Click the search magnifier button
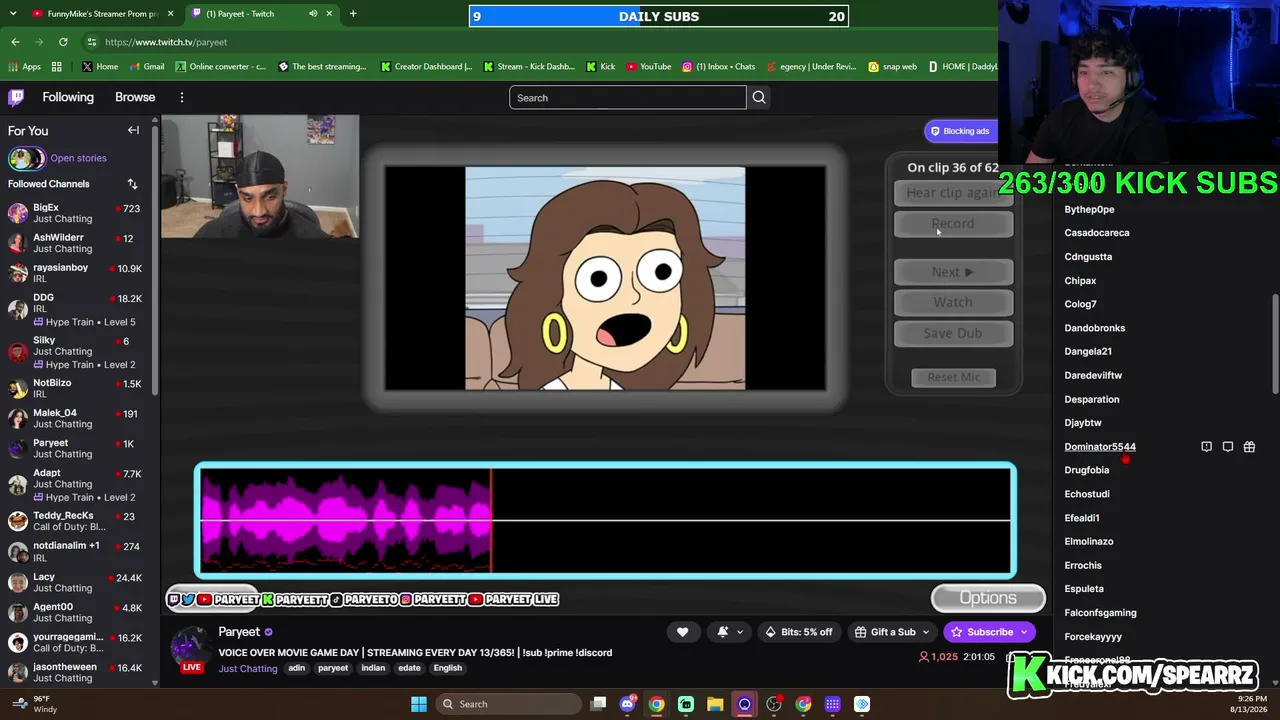Screen dimensions: 1280x720 (759, 97)
